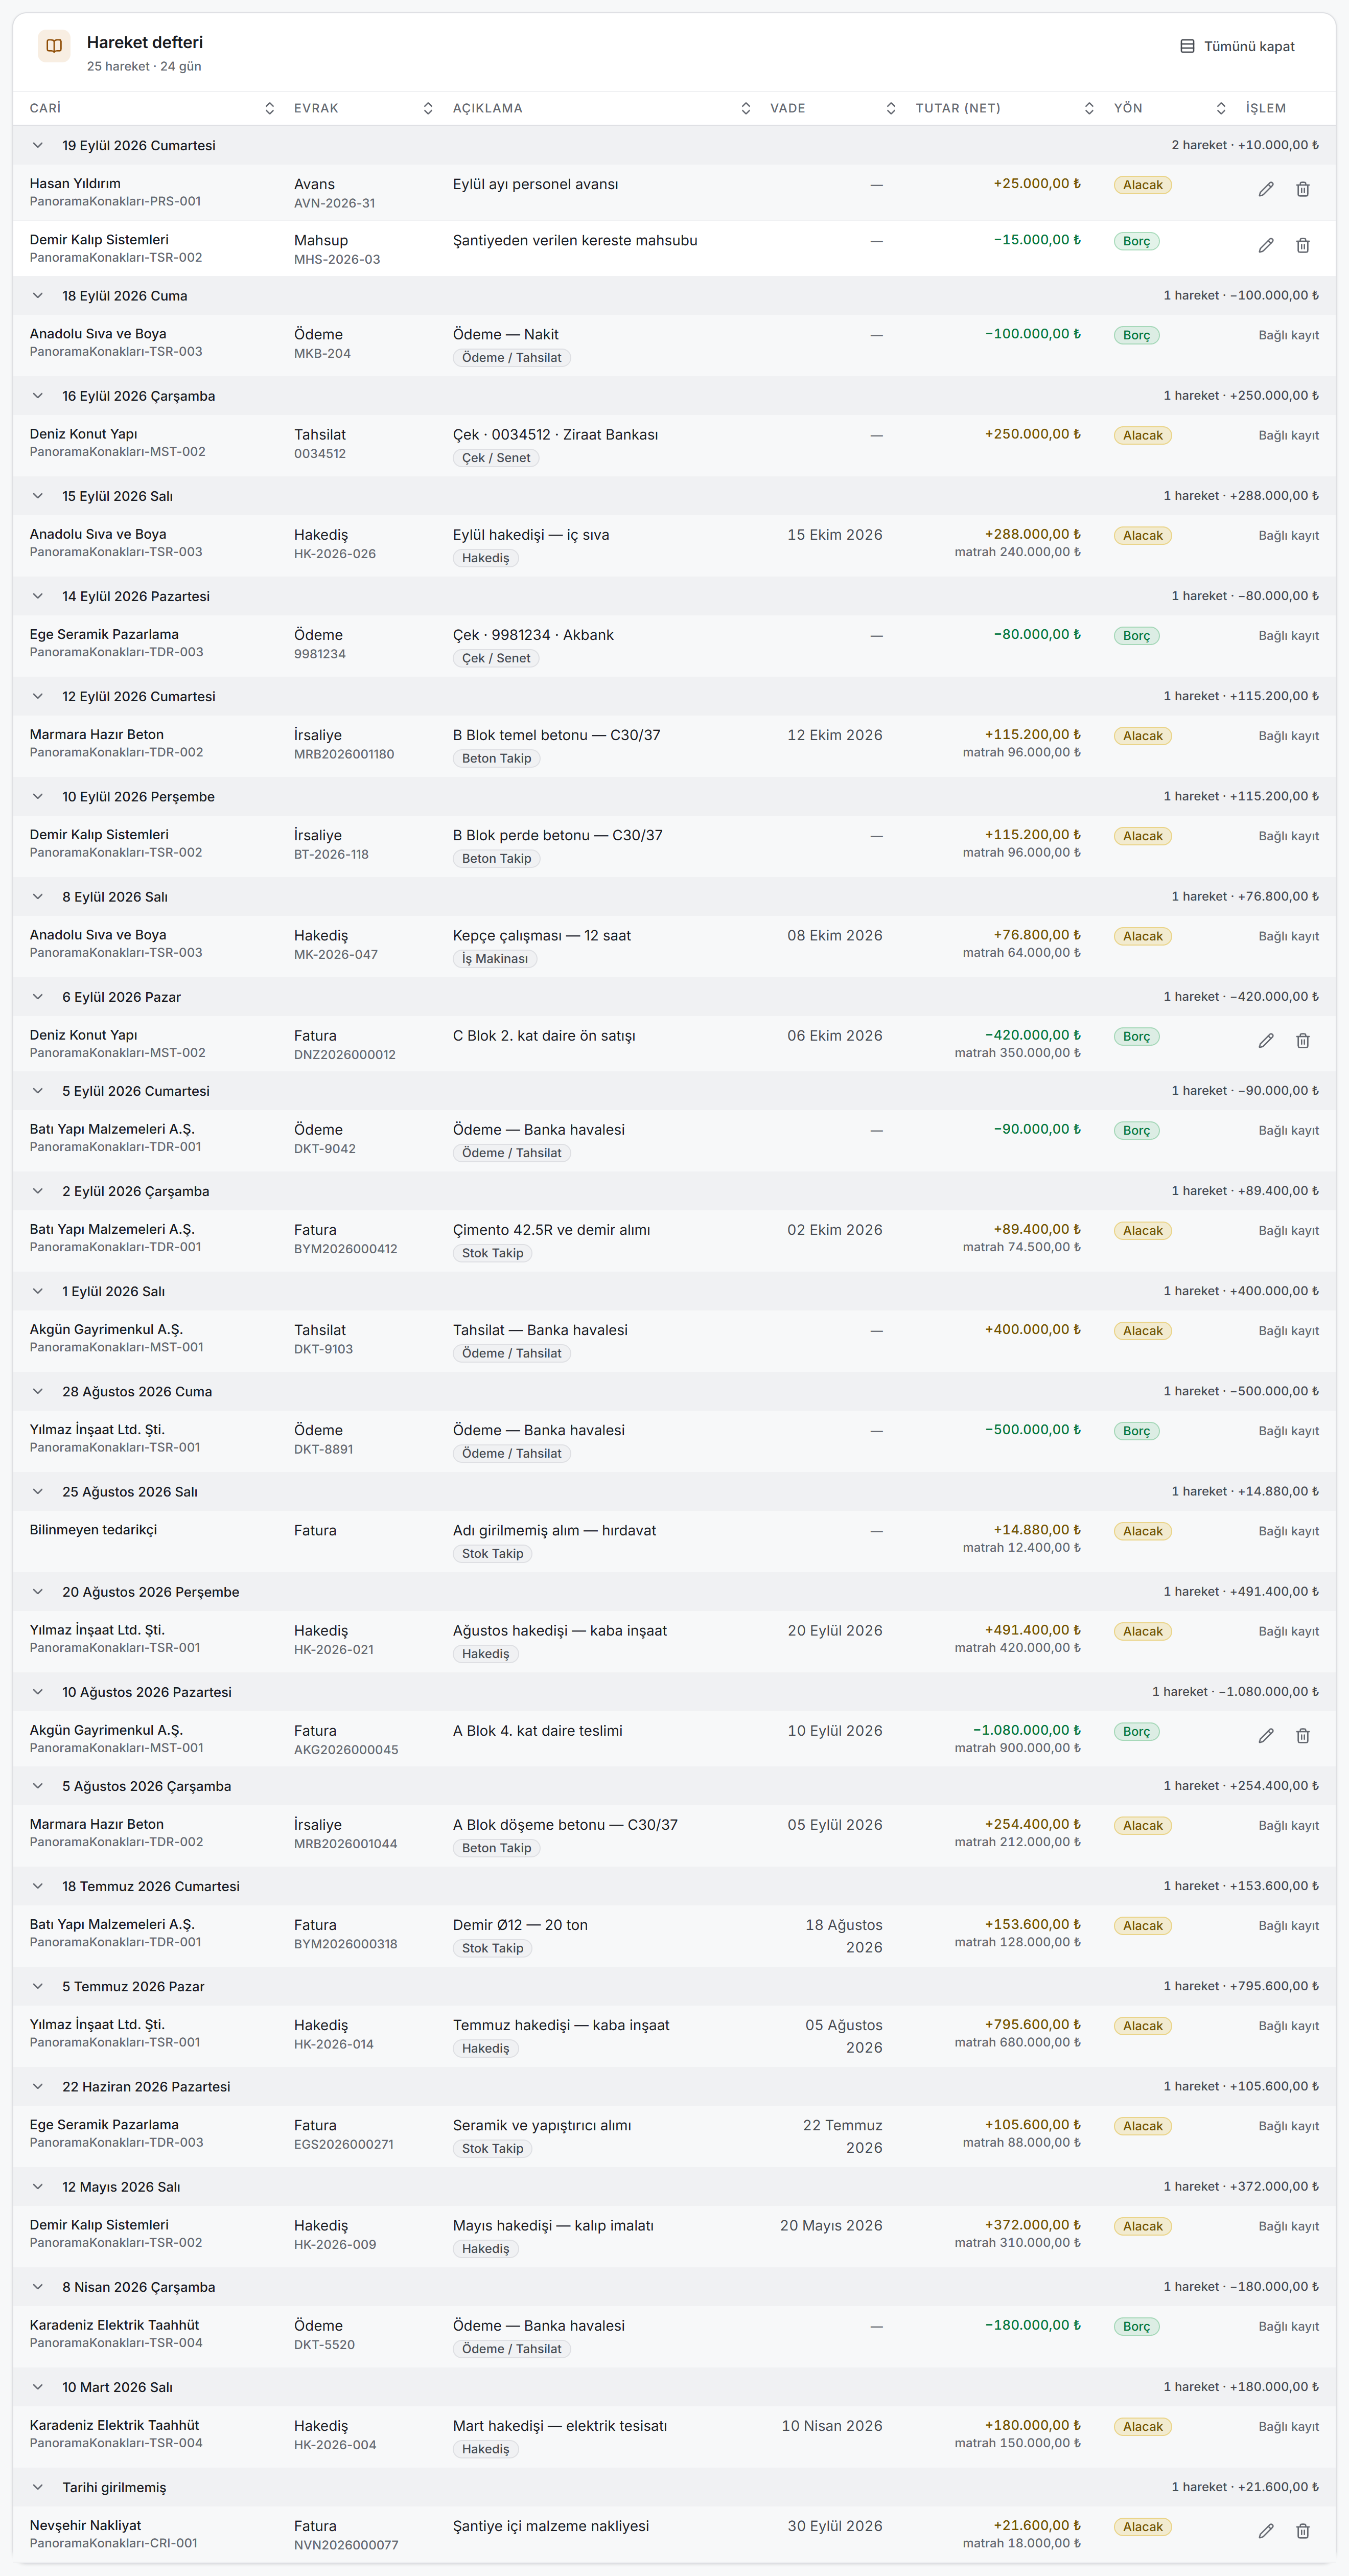This screenshot has width=1349, height=2576.
Task: Edit the Nevşehir Nakliyat fatura row
Action: tap(1265, 2531)
